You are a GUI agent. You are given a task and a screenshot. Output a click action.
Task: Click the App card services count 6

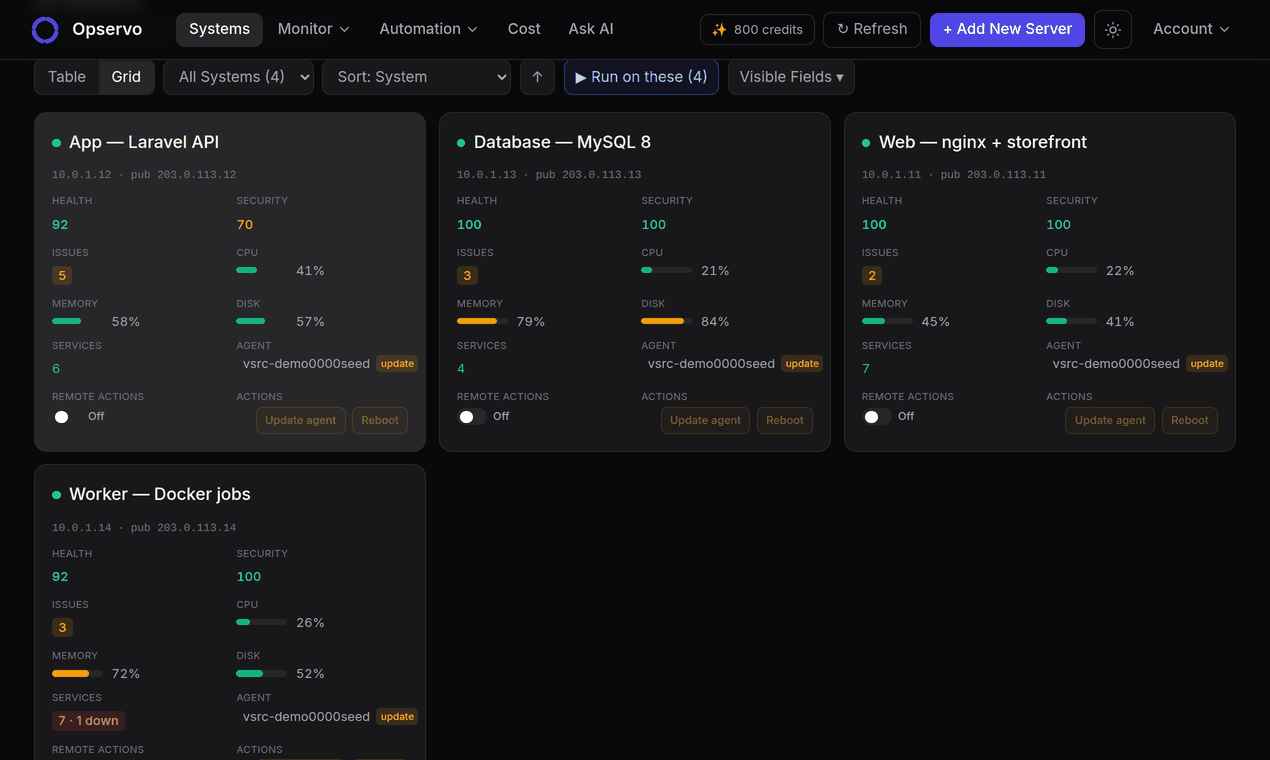click(x=56, y=369)
